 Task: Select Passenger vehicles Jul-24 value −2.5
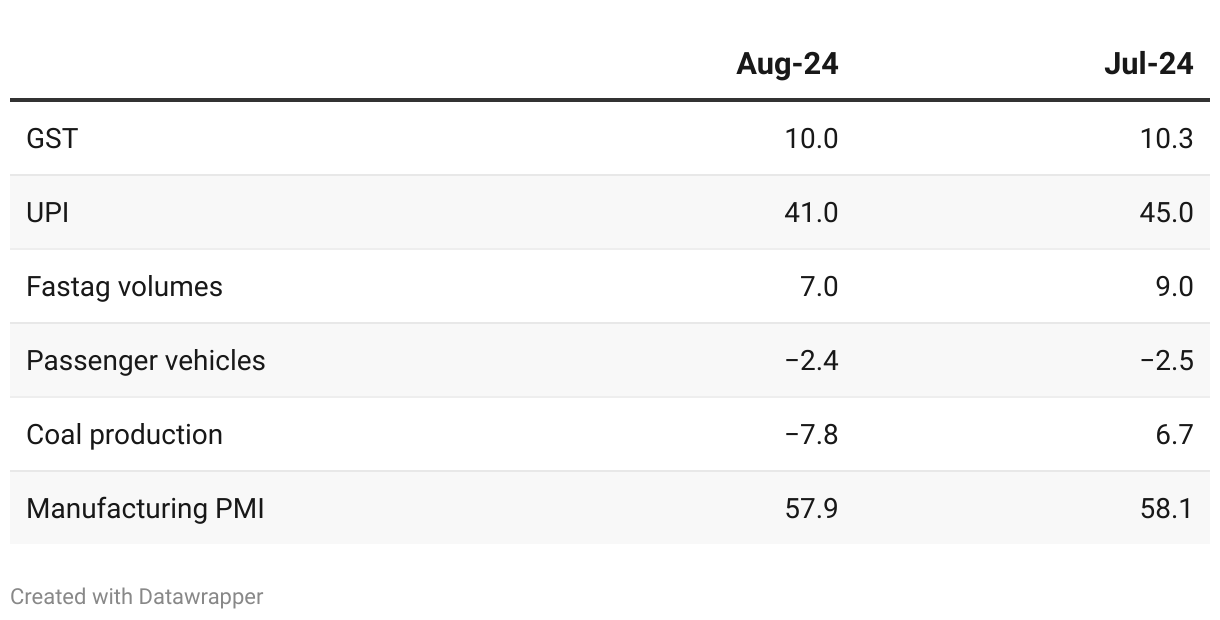[x=1166, y=361]
